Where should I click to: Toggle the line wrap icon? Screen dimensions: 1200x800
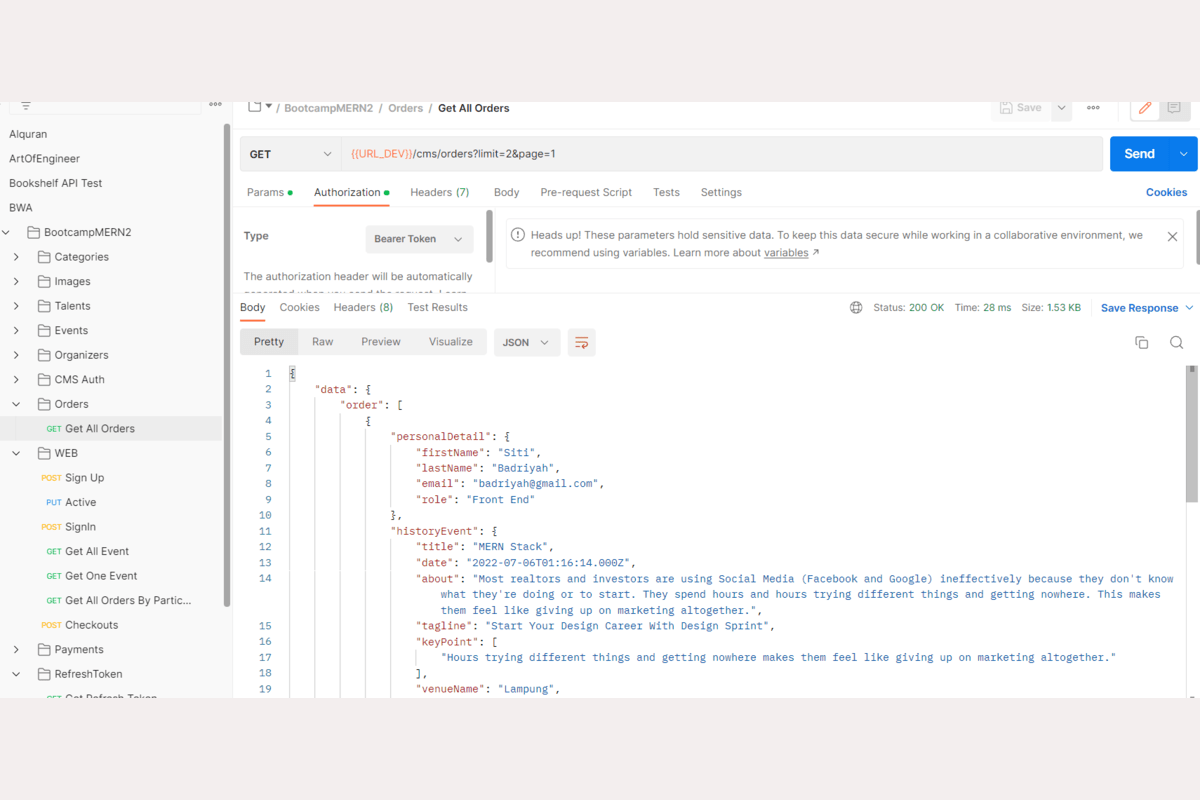click(x=581, y=342)
